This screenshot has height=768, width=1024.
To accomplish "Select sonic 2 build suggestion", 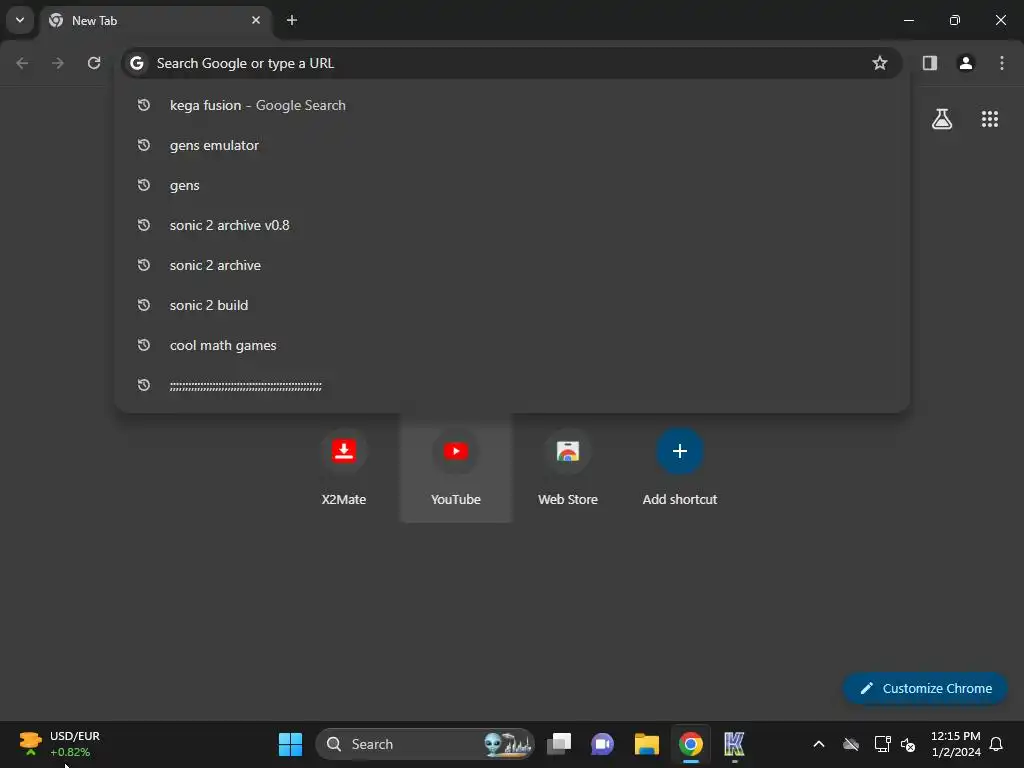I will (x=512, y=305).
